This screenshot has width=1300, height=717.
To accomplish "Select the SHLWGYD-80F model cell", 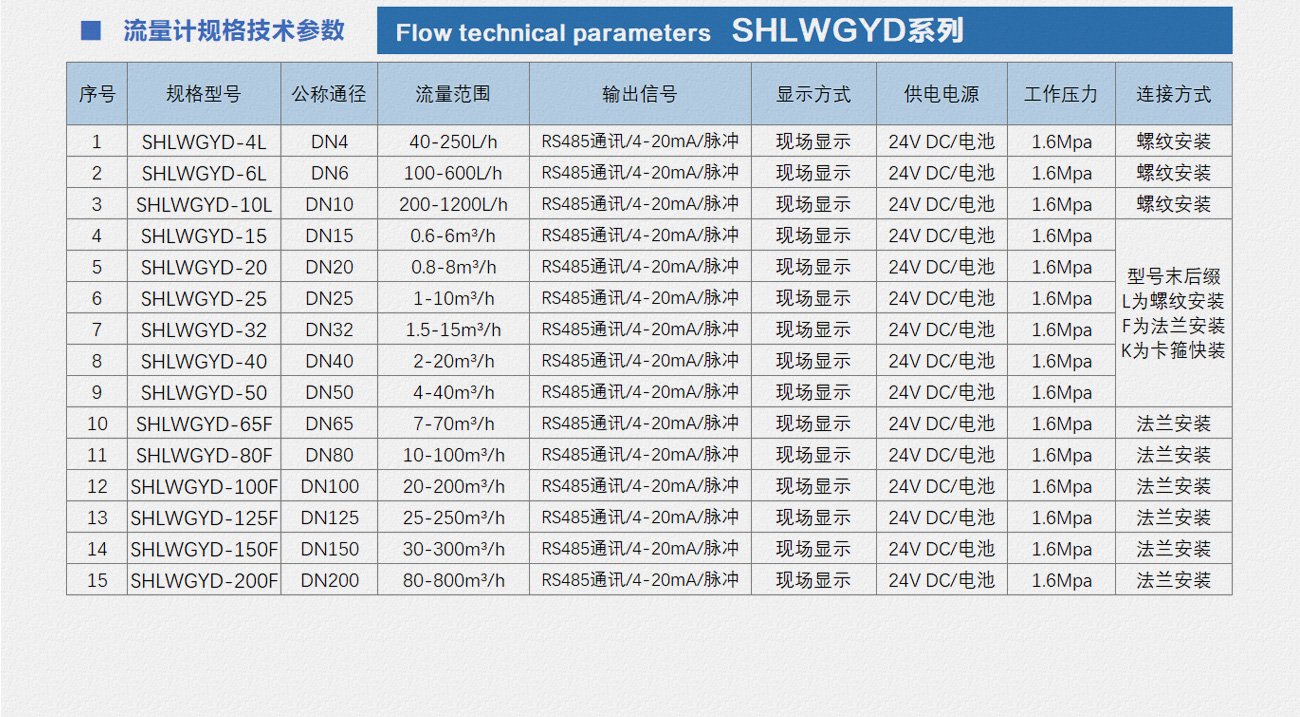I will [204, 455].
